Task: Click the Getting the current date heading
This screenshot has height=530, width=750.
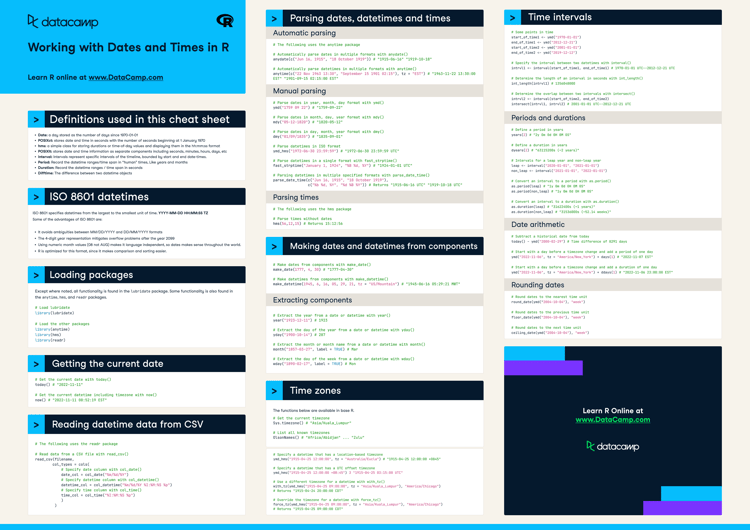Action: tap(108, 364)
